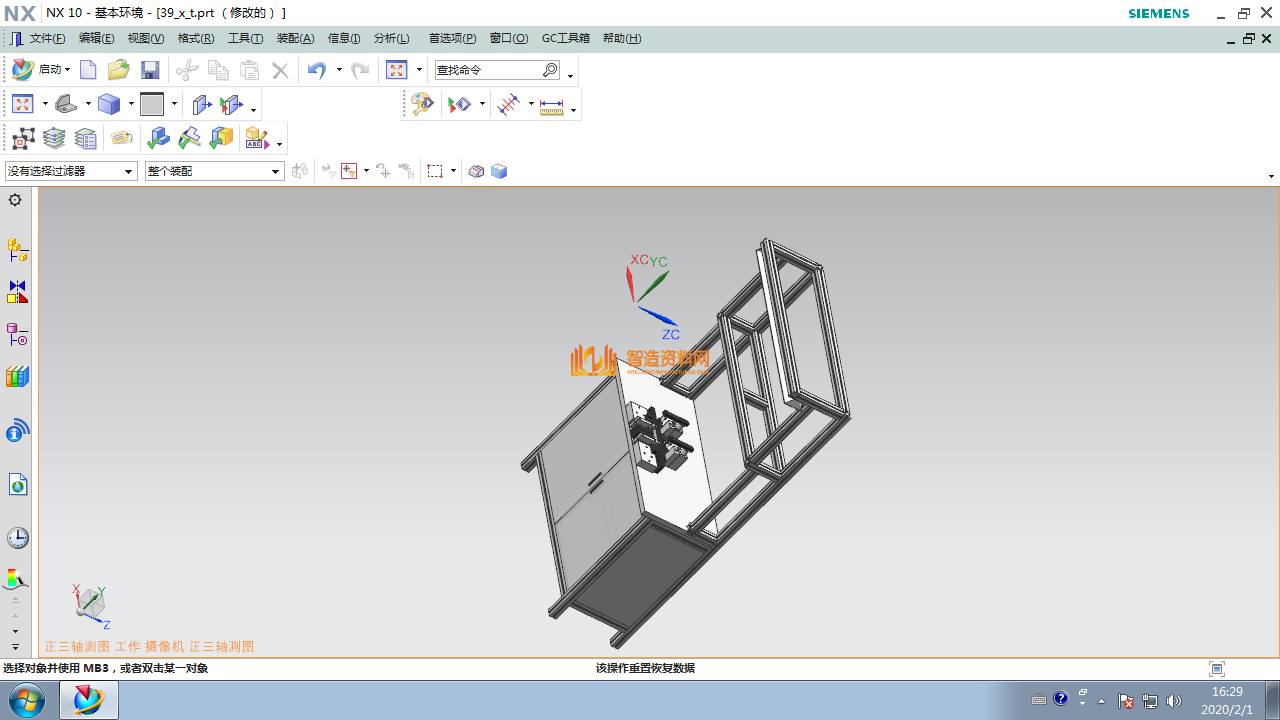Open the Reuse Library books icon

tap(17, 377)
